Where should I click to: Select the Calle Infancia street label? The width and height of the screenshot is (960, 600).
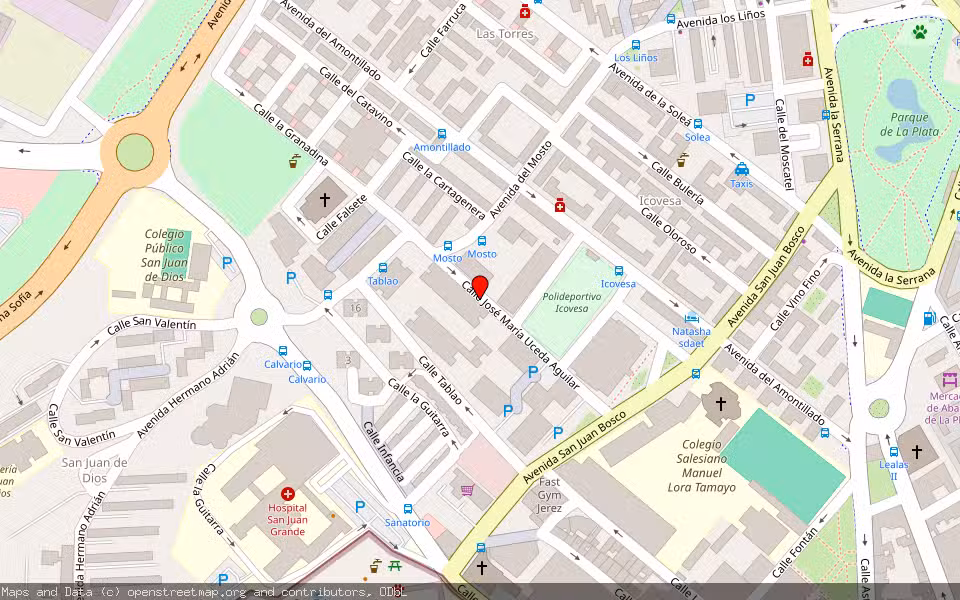point(384,451)
